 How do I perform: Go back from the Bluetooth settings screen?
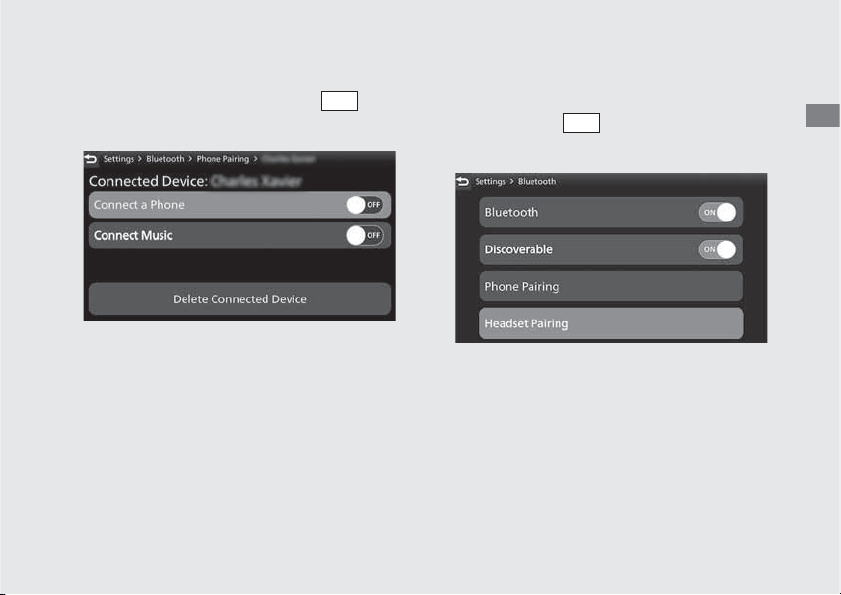(462, 182)
